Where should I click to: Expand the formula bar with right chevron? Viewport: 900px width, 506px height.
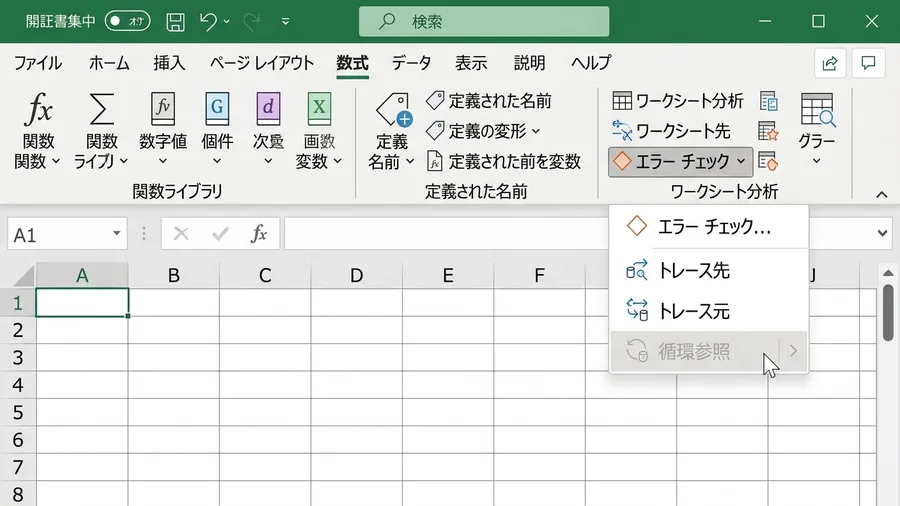(882, 233)
